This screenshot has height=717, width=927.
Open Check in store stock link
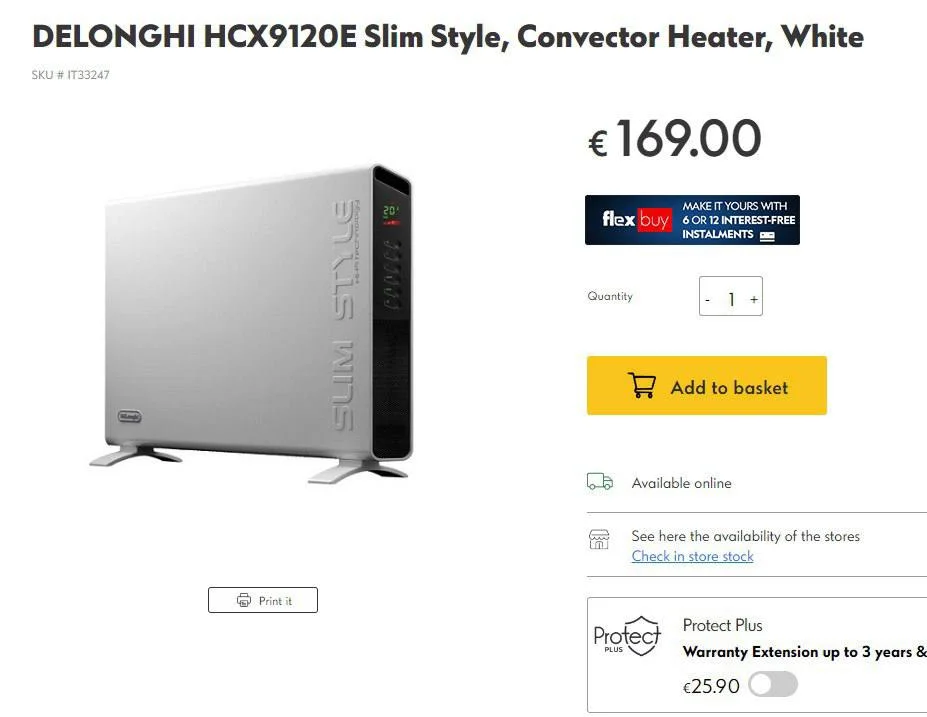pos(692,556)
